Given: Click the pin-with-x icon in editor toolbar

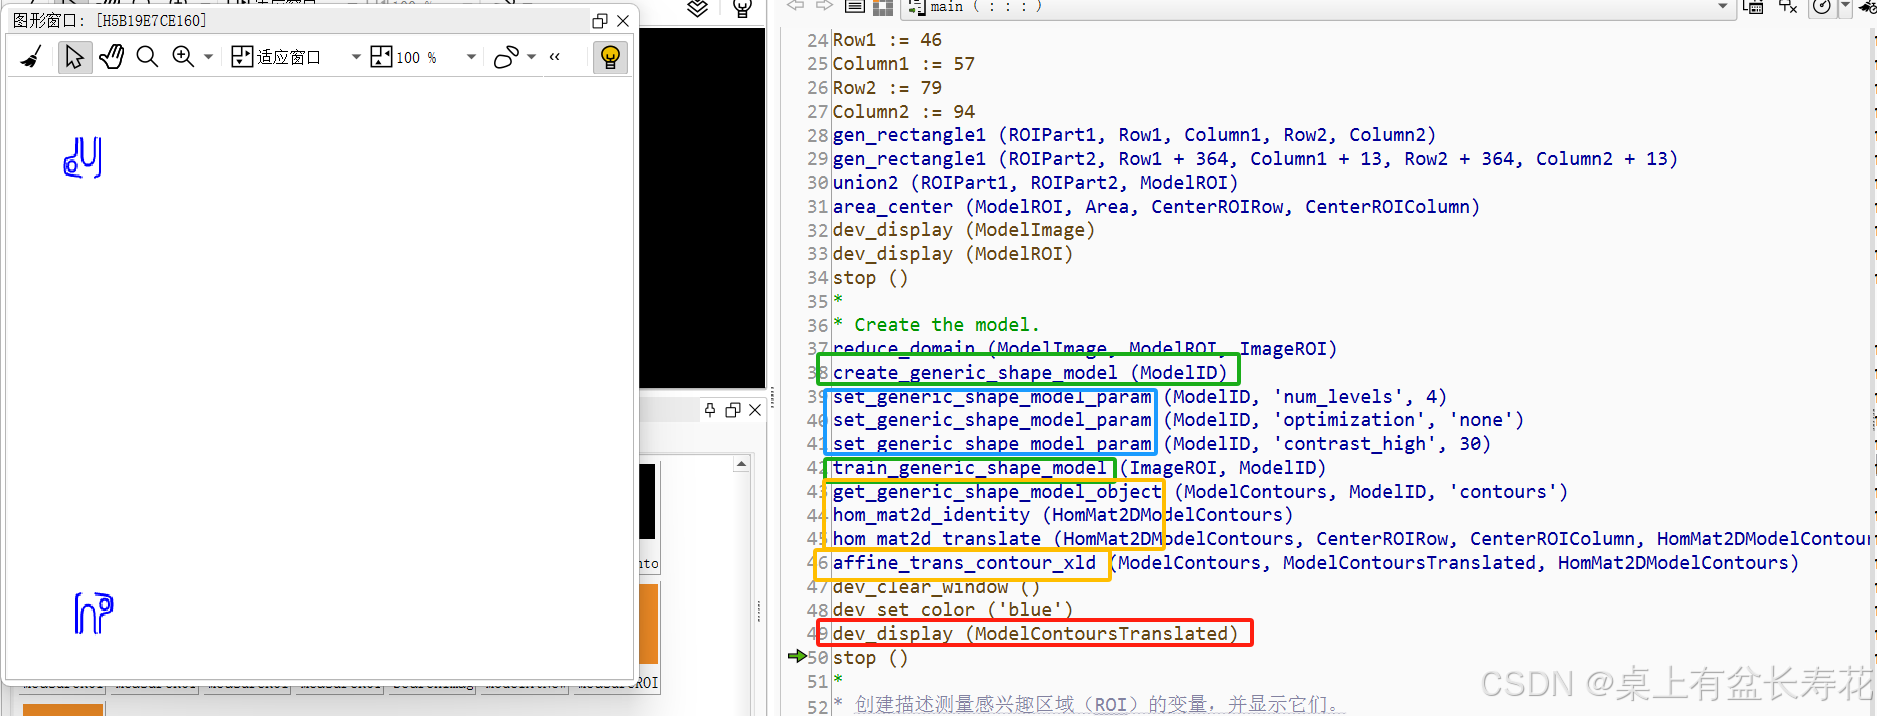Looking at the screenshot, I should 1788,7.
